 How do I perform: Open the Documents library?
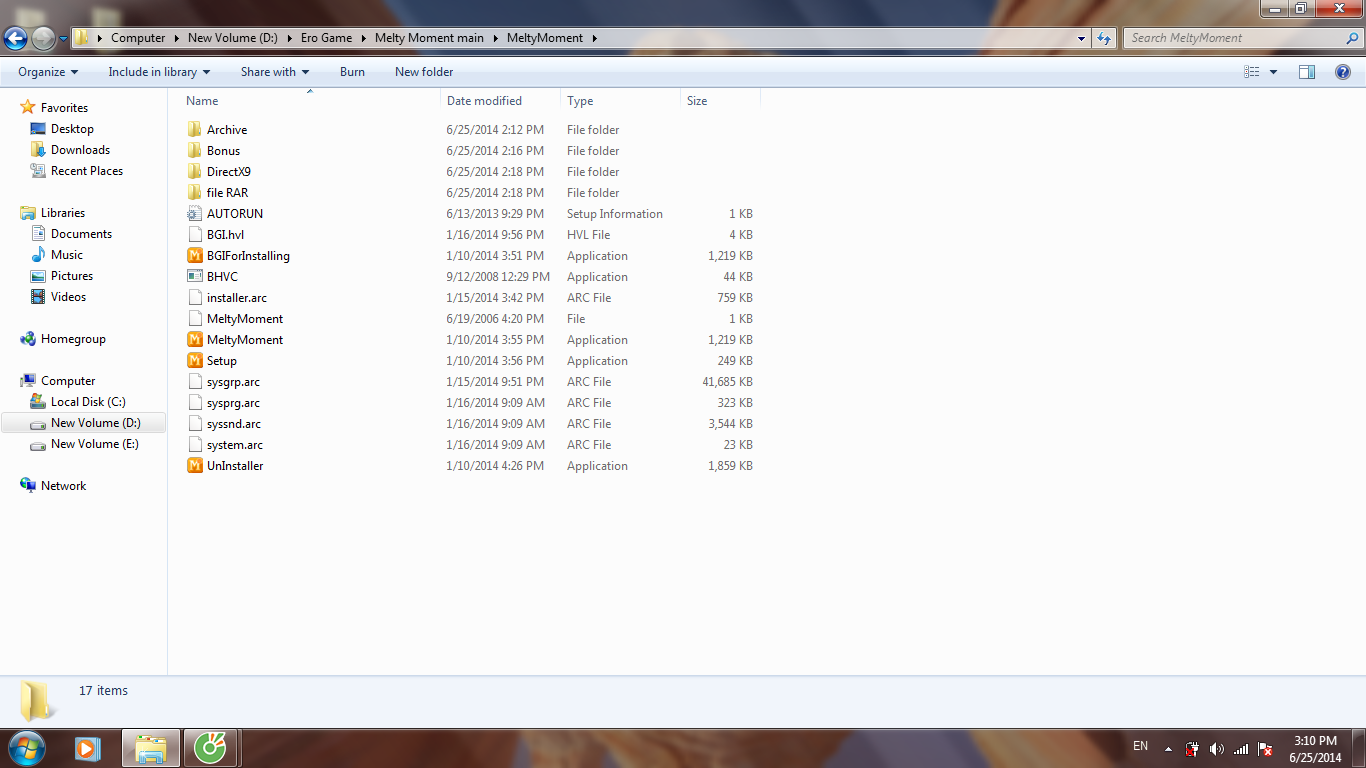click(x=81, y=234)
